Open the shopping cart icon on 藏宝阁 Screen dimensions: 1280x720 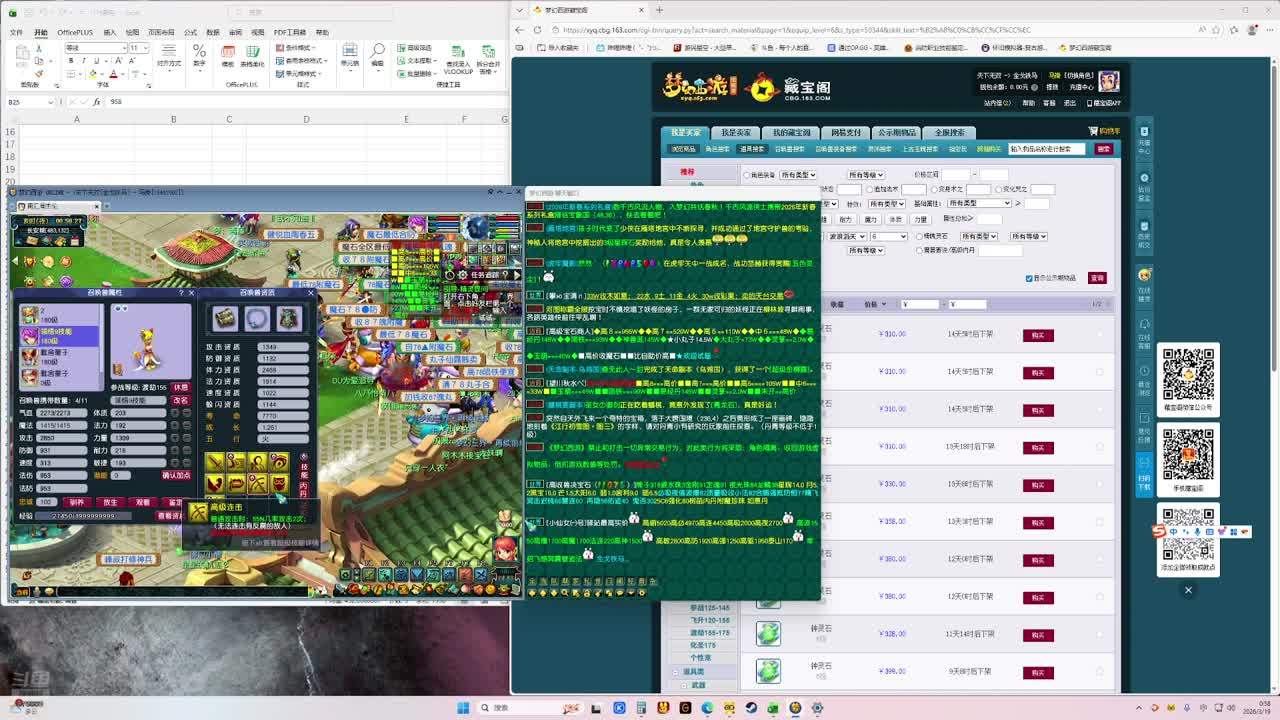pos(1093,131)
